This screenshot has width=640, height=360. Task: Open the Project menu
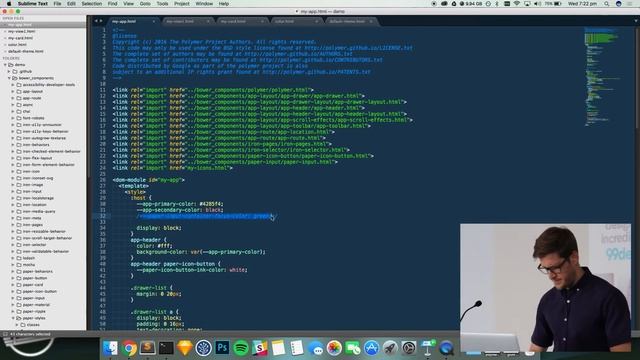pyautogui.click(x=182, y=4)
